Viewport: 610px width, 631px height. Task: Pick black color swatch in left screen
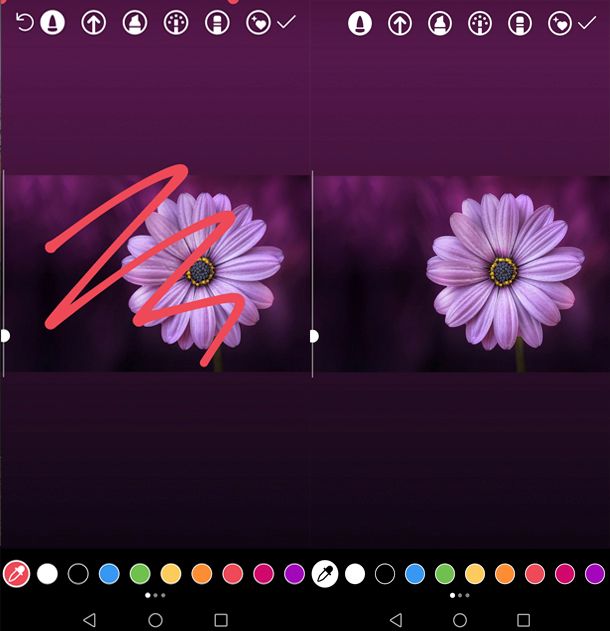(78, 574)
